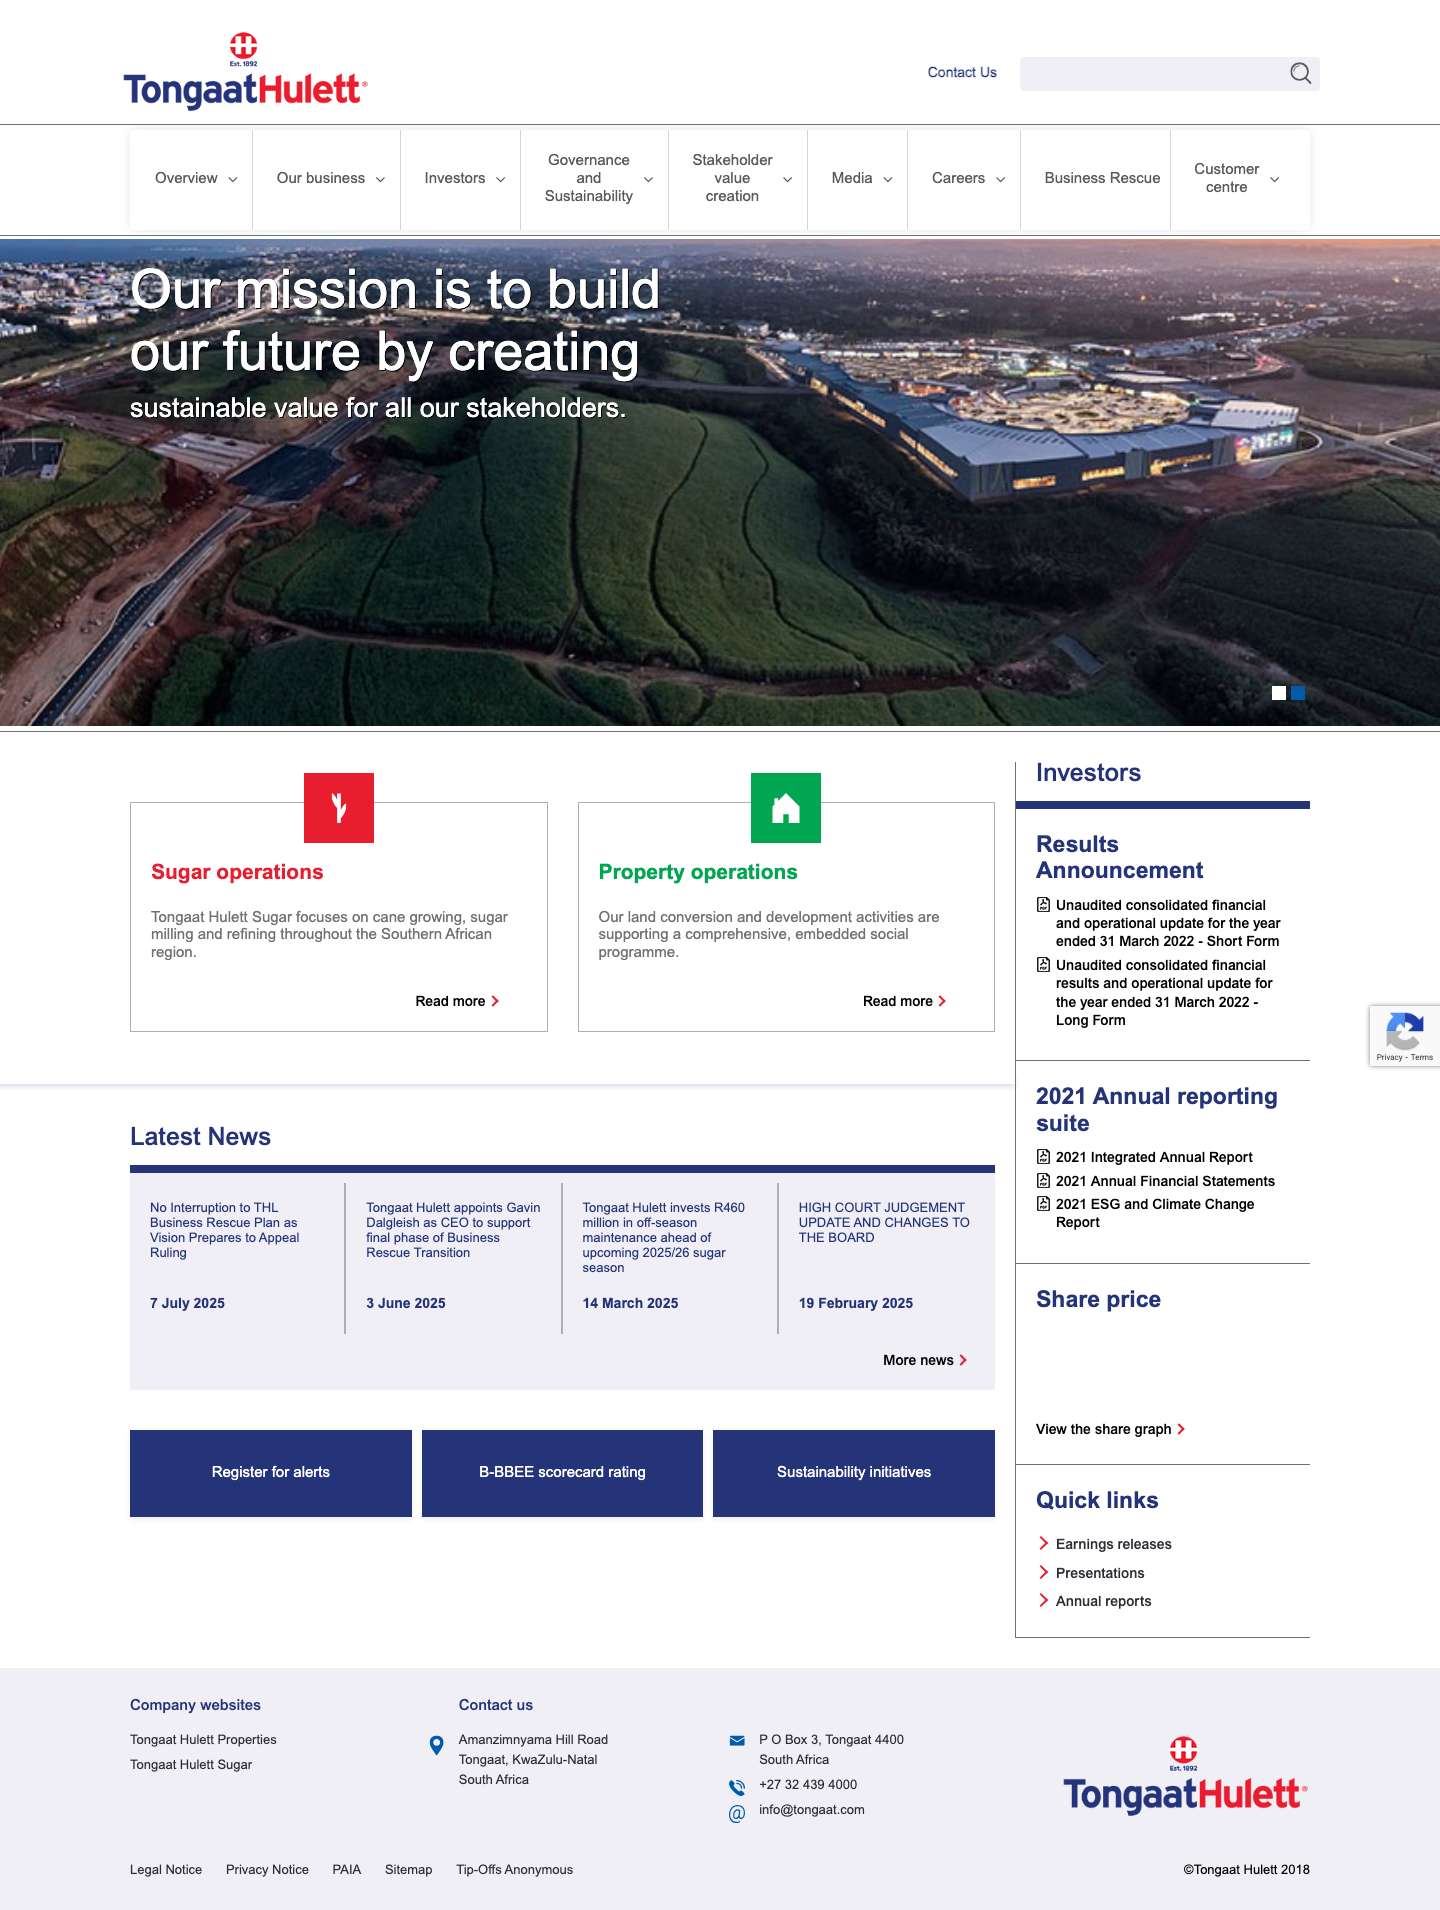Expand the Careers dropdown chevron
1440x1910 pixels.
[1000, 179]
